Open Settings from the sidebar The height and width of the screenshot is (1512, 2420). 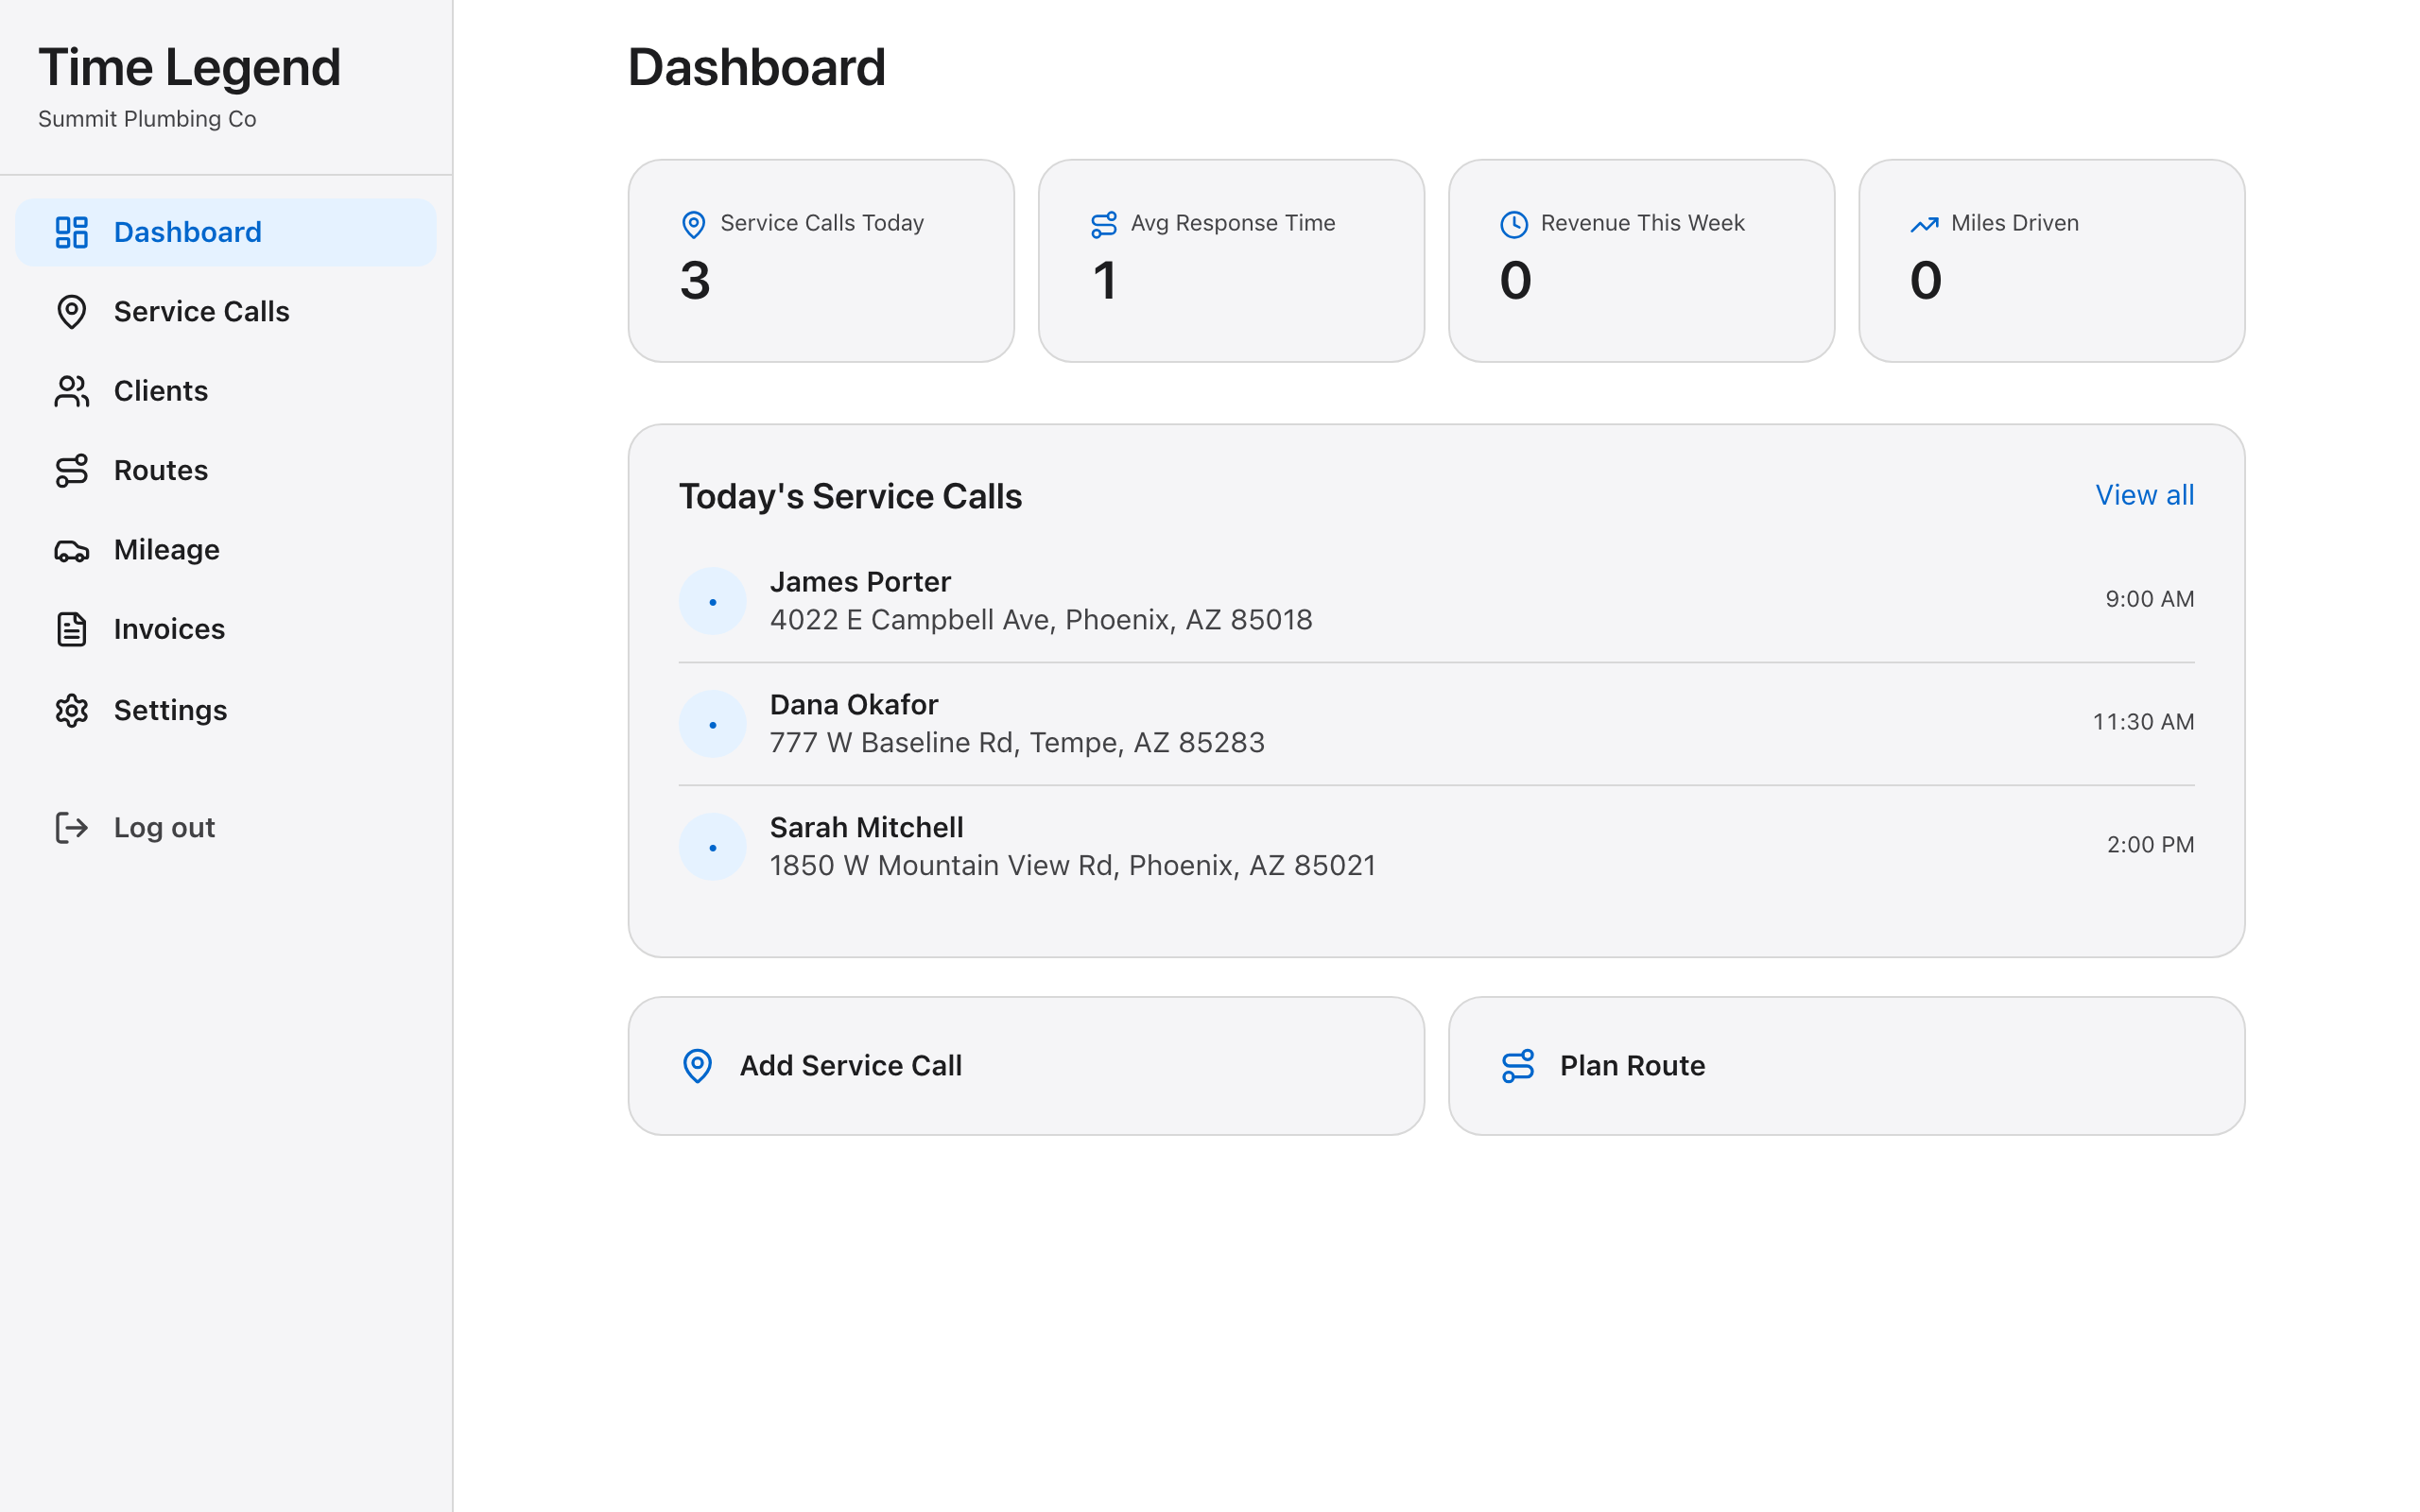click(x=226, y=710)
